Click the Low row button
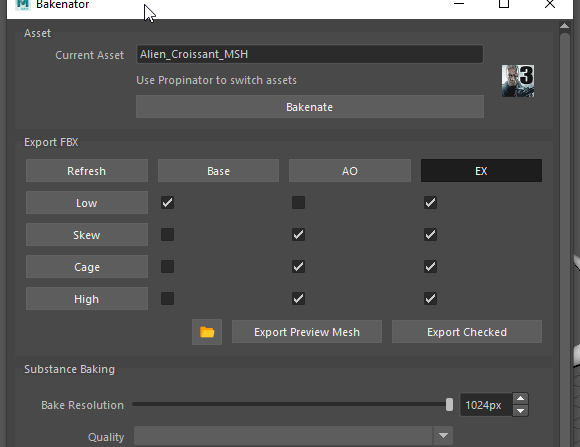This screenshot has width=580, height=447. pyautogui.click(x=87, y=202)
